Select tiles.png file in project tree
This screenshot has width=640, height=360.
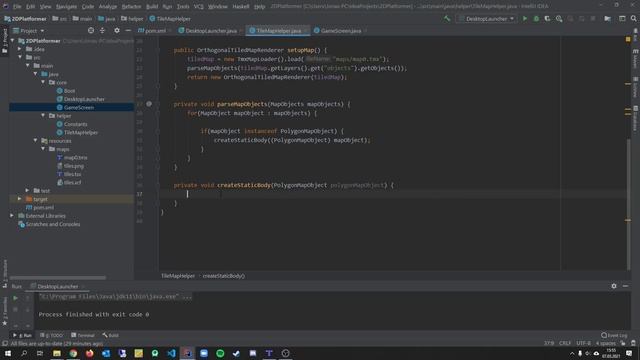pyautogui.click(x=73, y=166)
